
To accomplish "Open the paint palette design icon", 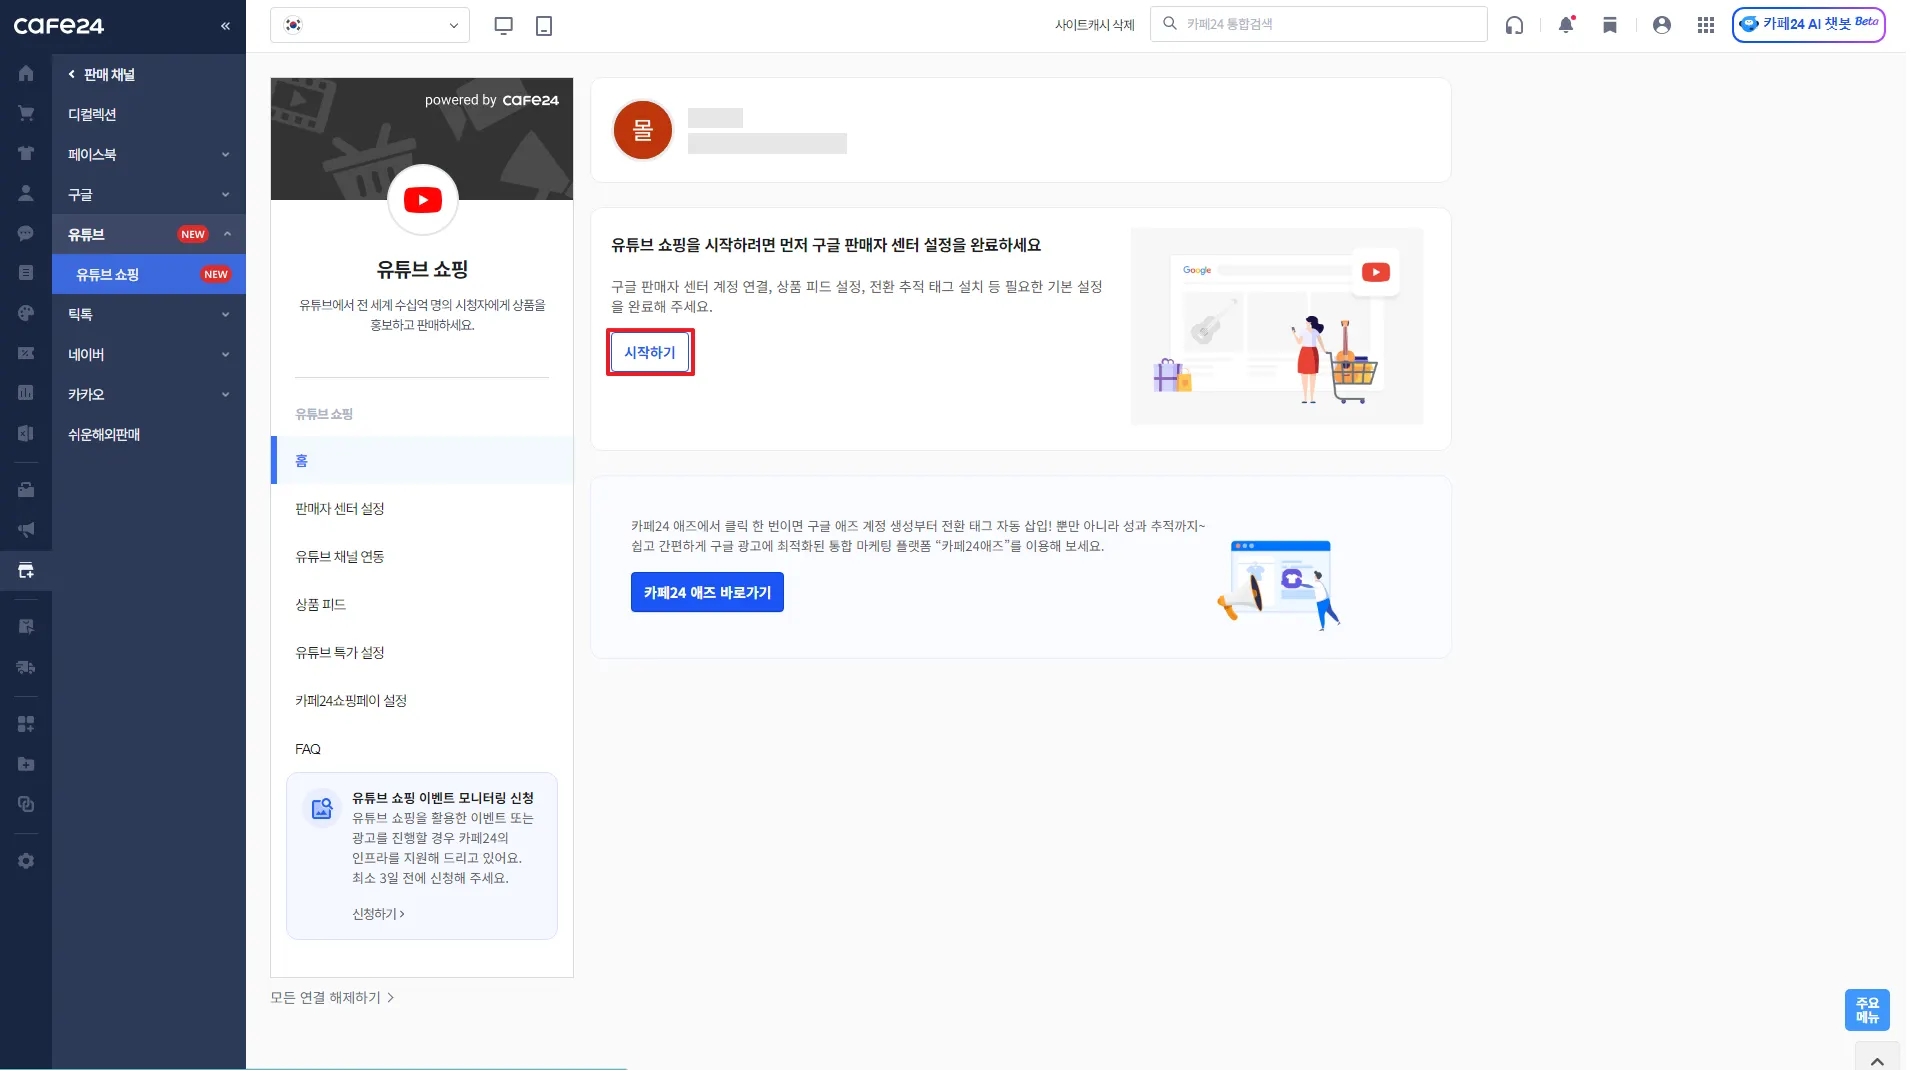I will click(26, 313).
